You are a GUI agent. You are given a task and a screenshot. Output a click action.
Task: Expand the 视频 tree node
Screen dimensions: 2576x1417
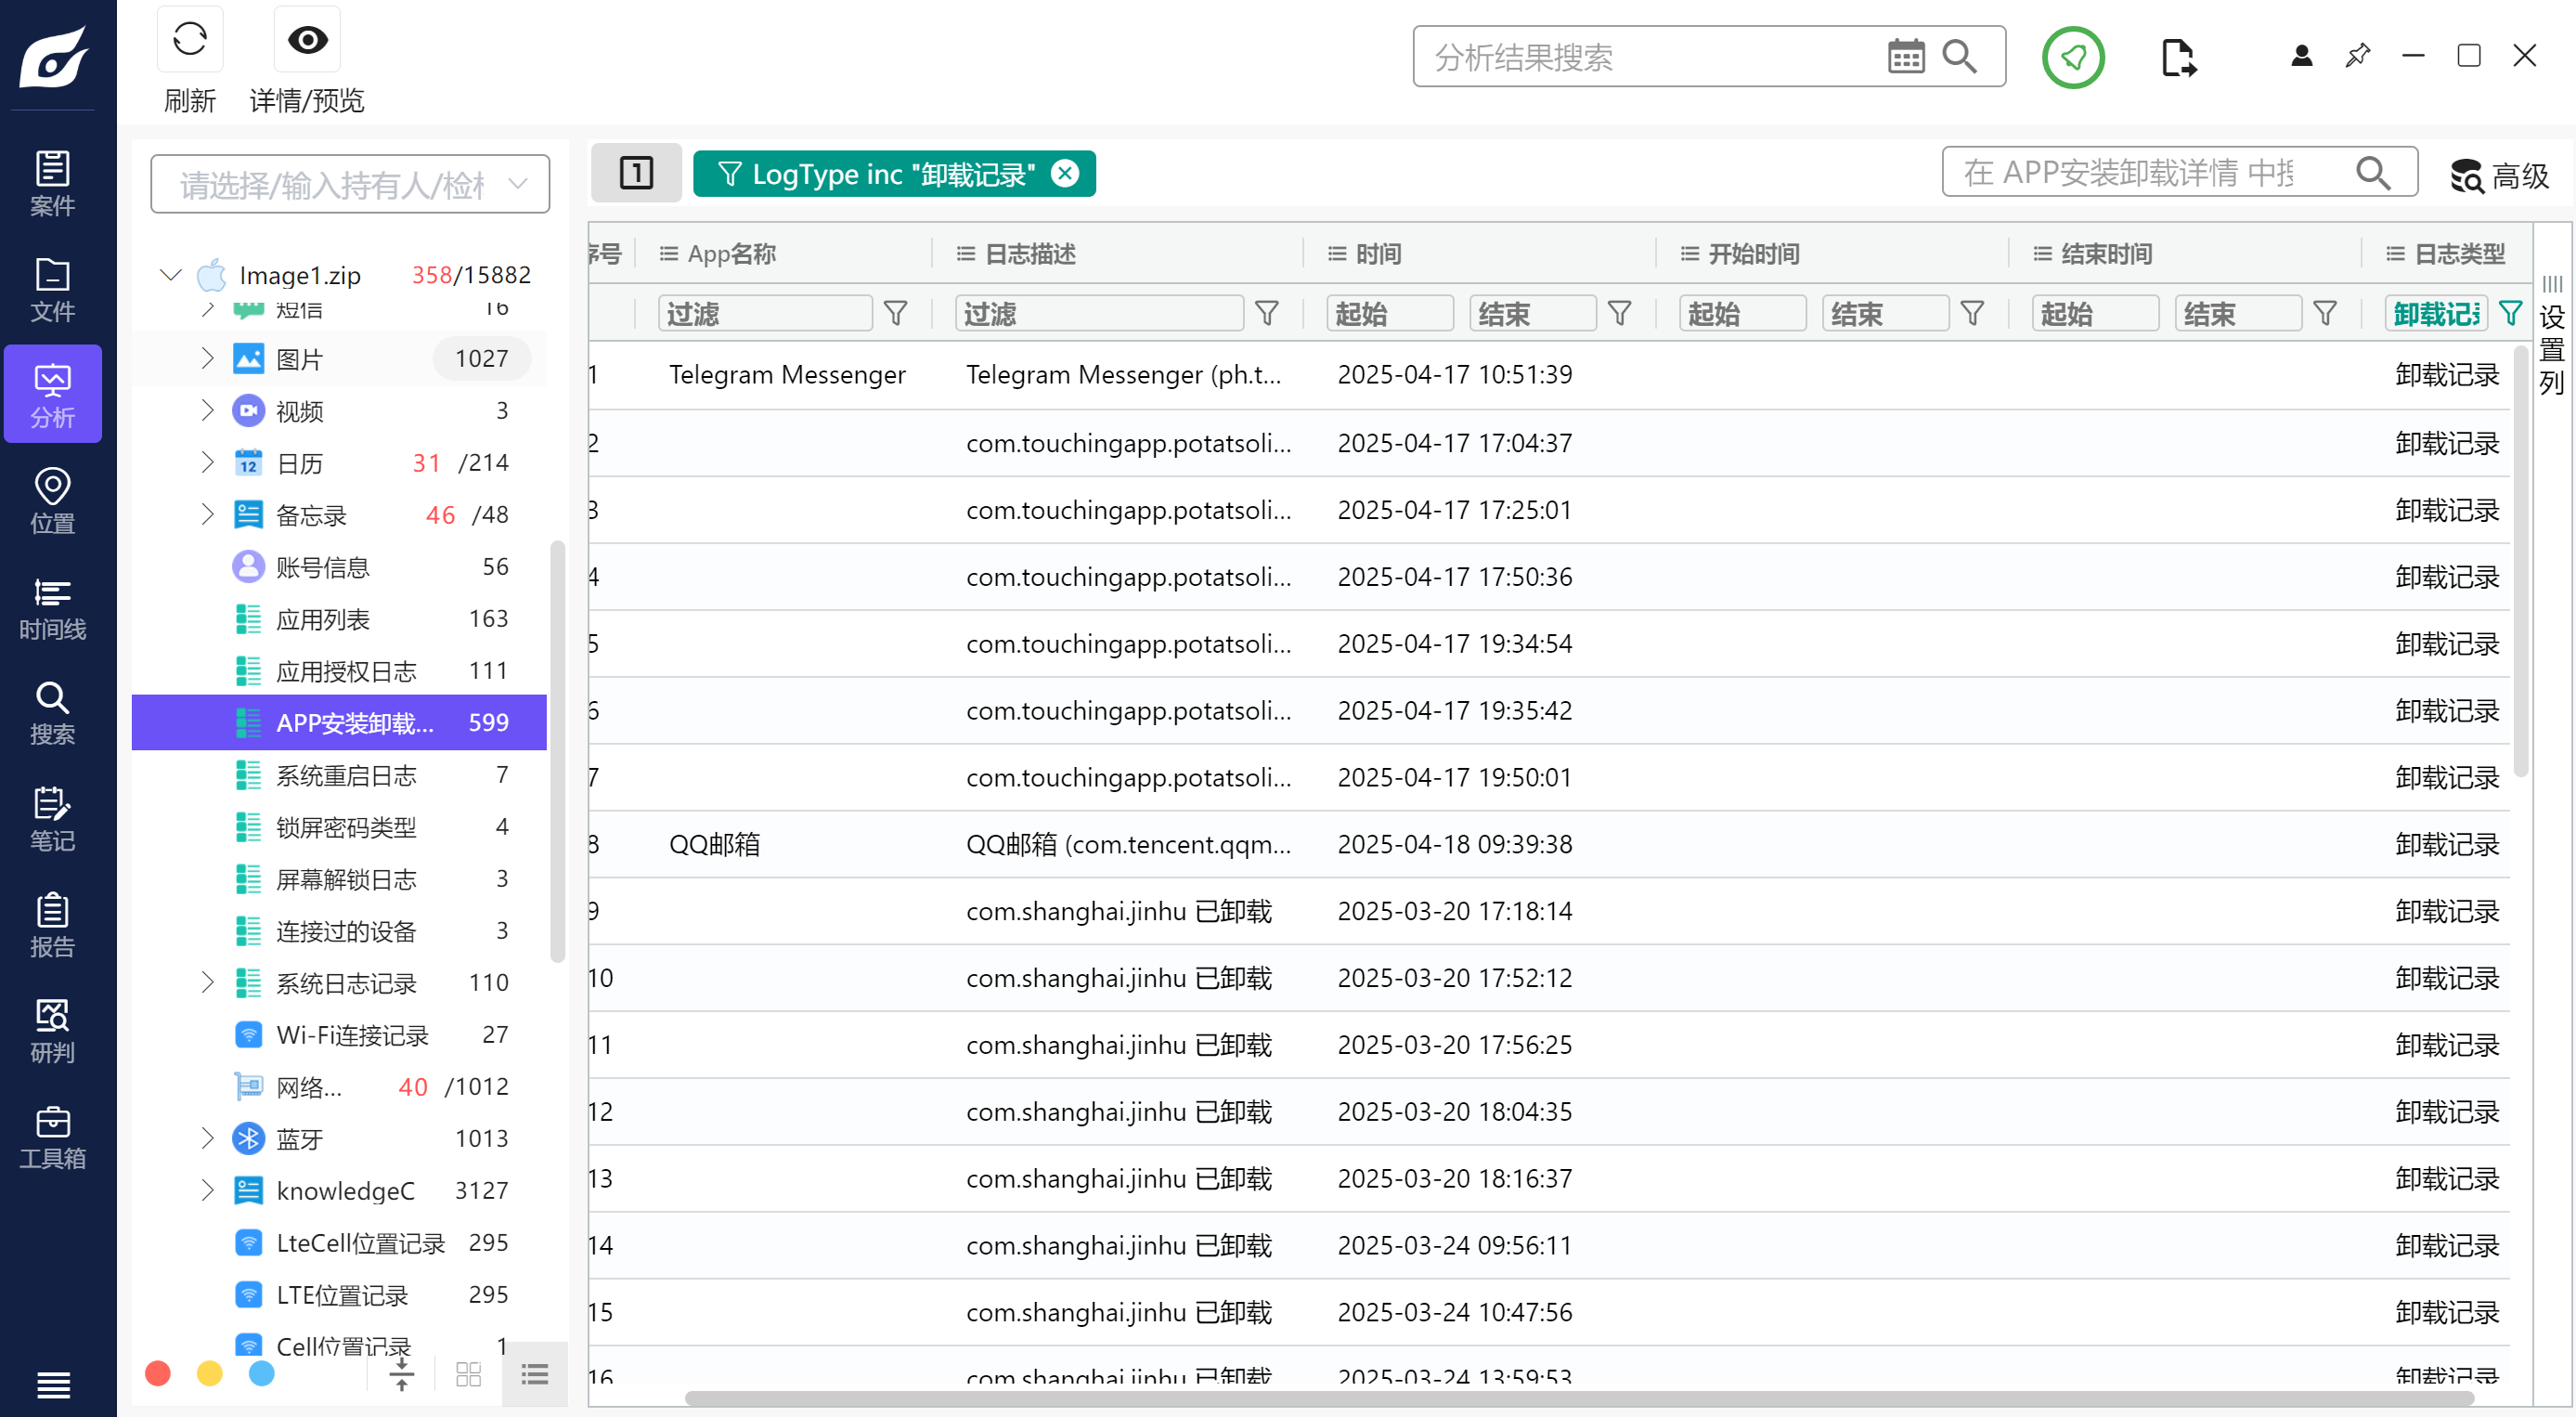point(207,410)
